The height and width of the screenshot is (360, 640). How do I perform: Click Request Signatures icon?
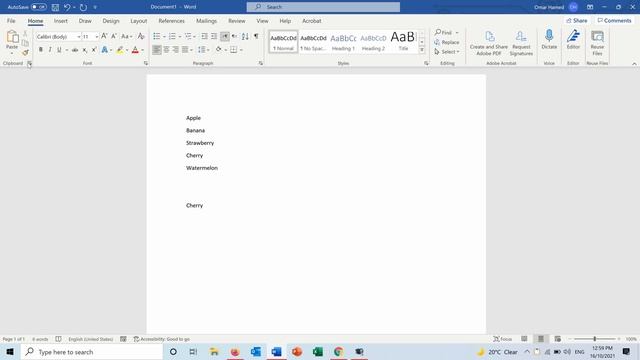[x=521, y=42]
